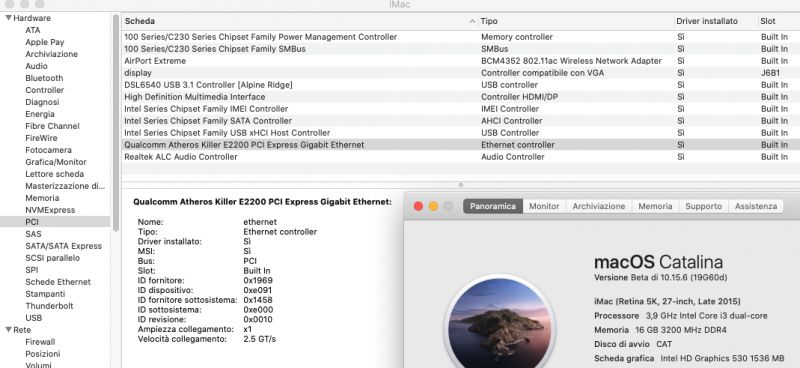Select the AirPort Extreme row
This screenshot has height=368, width=800.
point(461,61)
